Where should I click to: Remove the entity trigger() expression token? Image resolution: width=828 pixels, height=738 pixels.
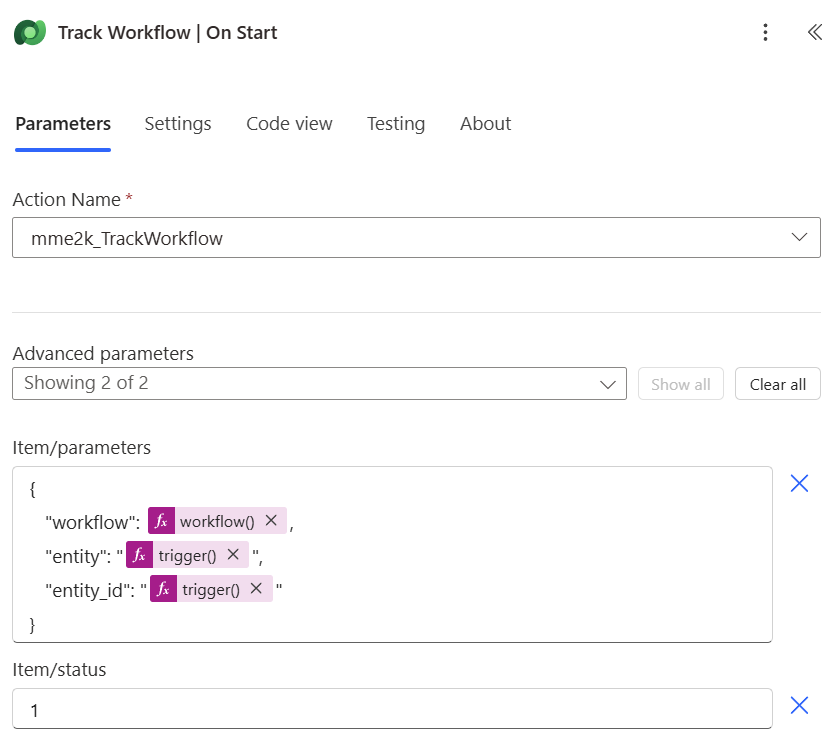coord(233,555)
